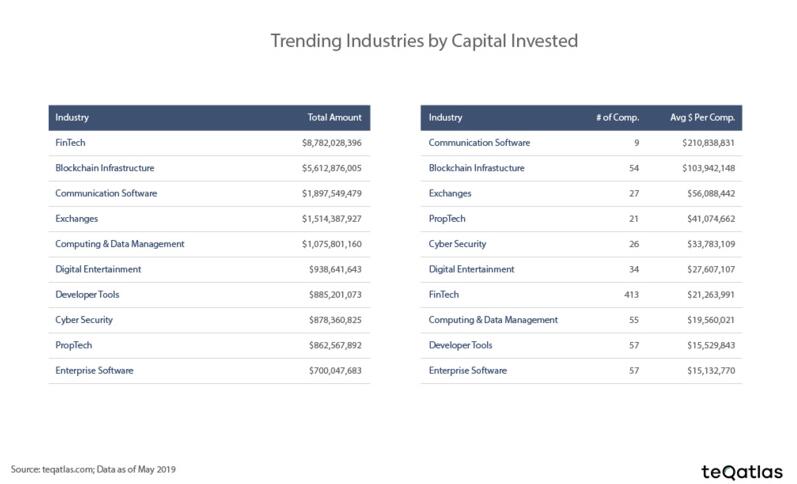Click the $210,838,831 average value

[x=708, y=143]
